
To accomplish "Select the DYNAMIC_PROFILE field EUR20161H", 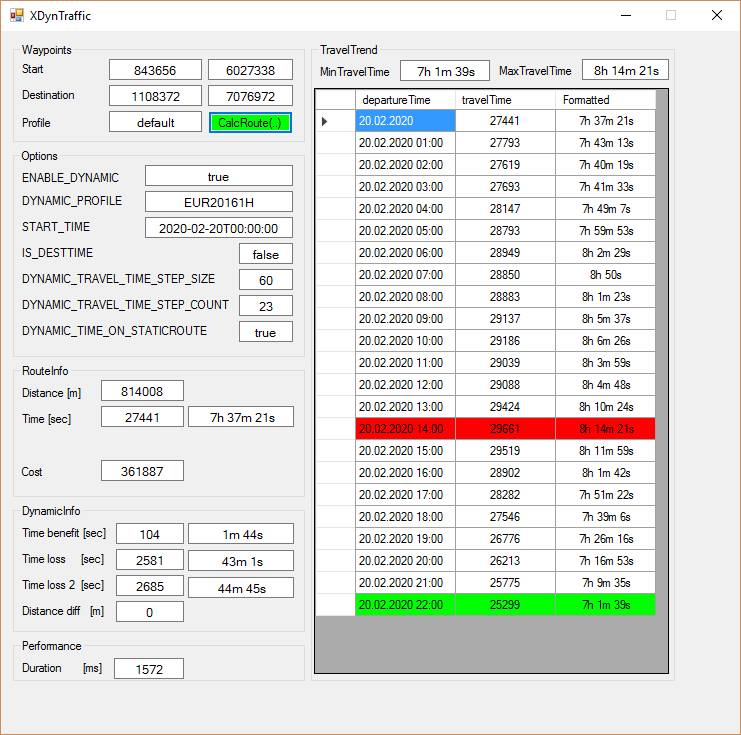I will [x=218, y=202].
